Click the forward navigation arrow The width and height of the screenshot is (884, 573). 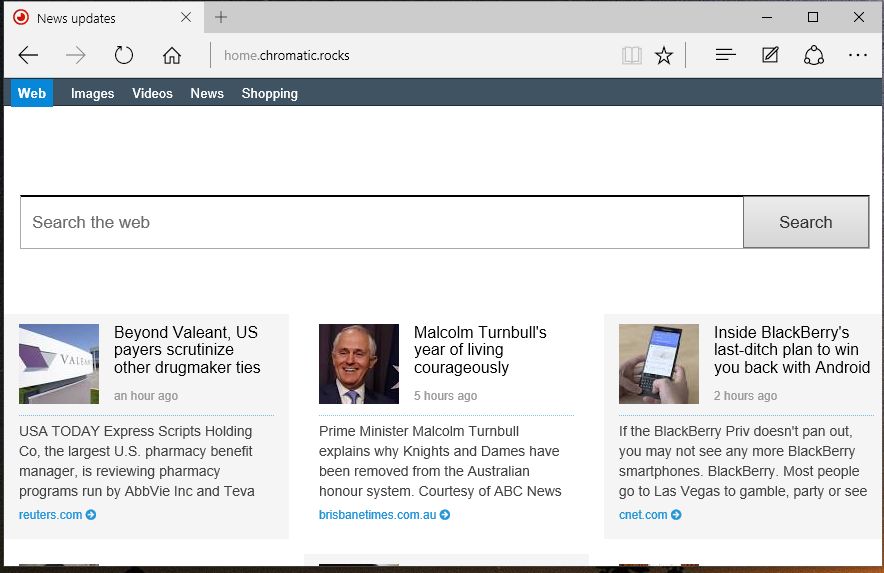pos(76,55)
